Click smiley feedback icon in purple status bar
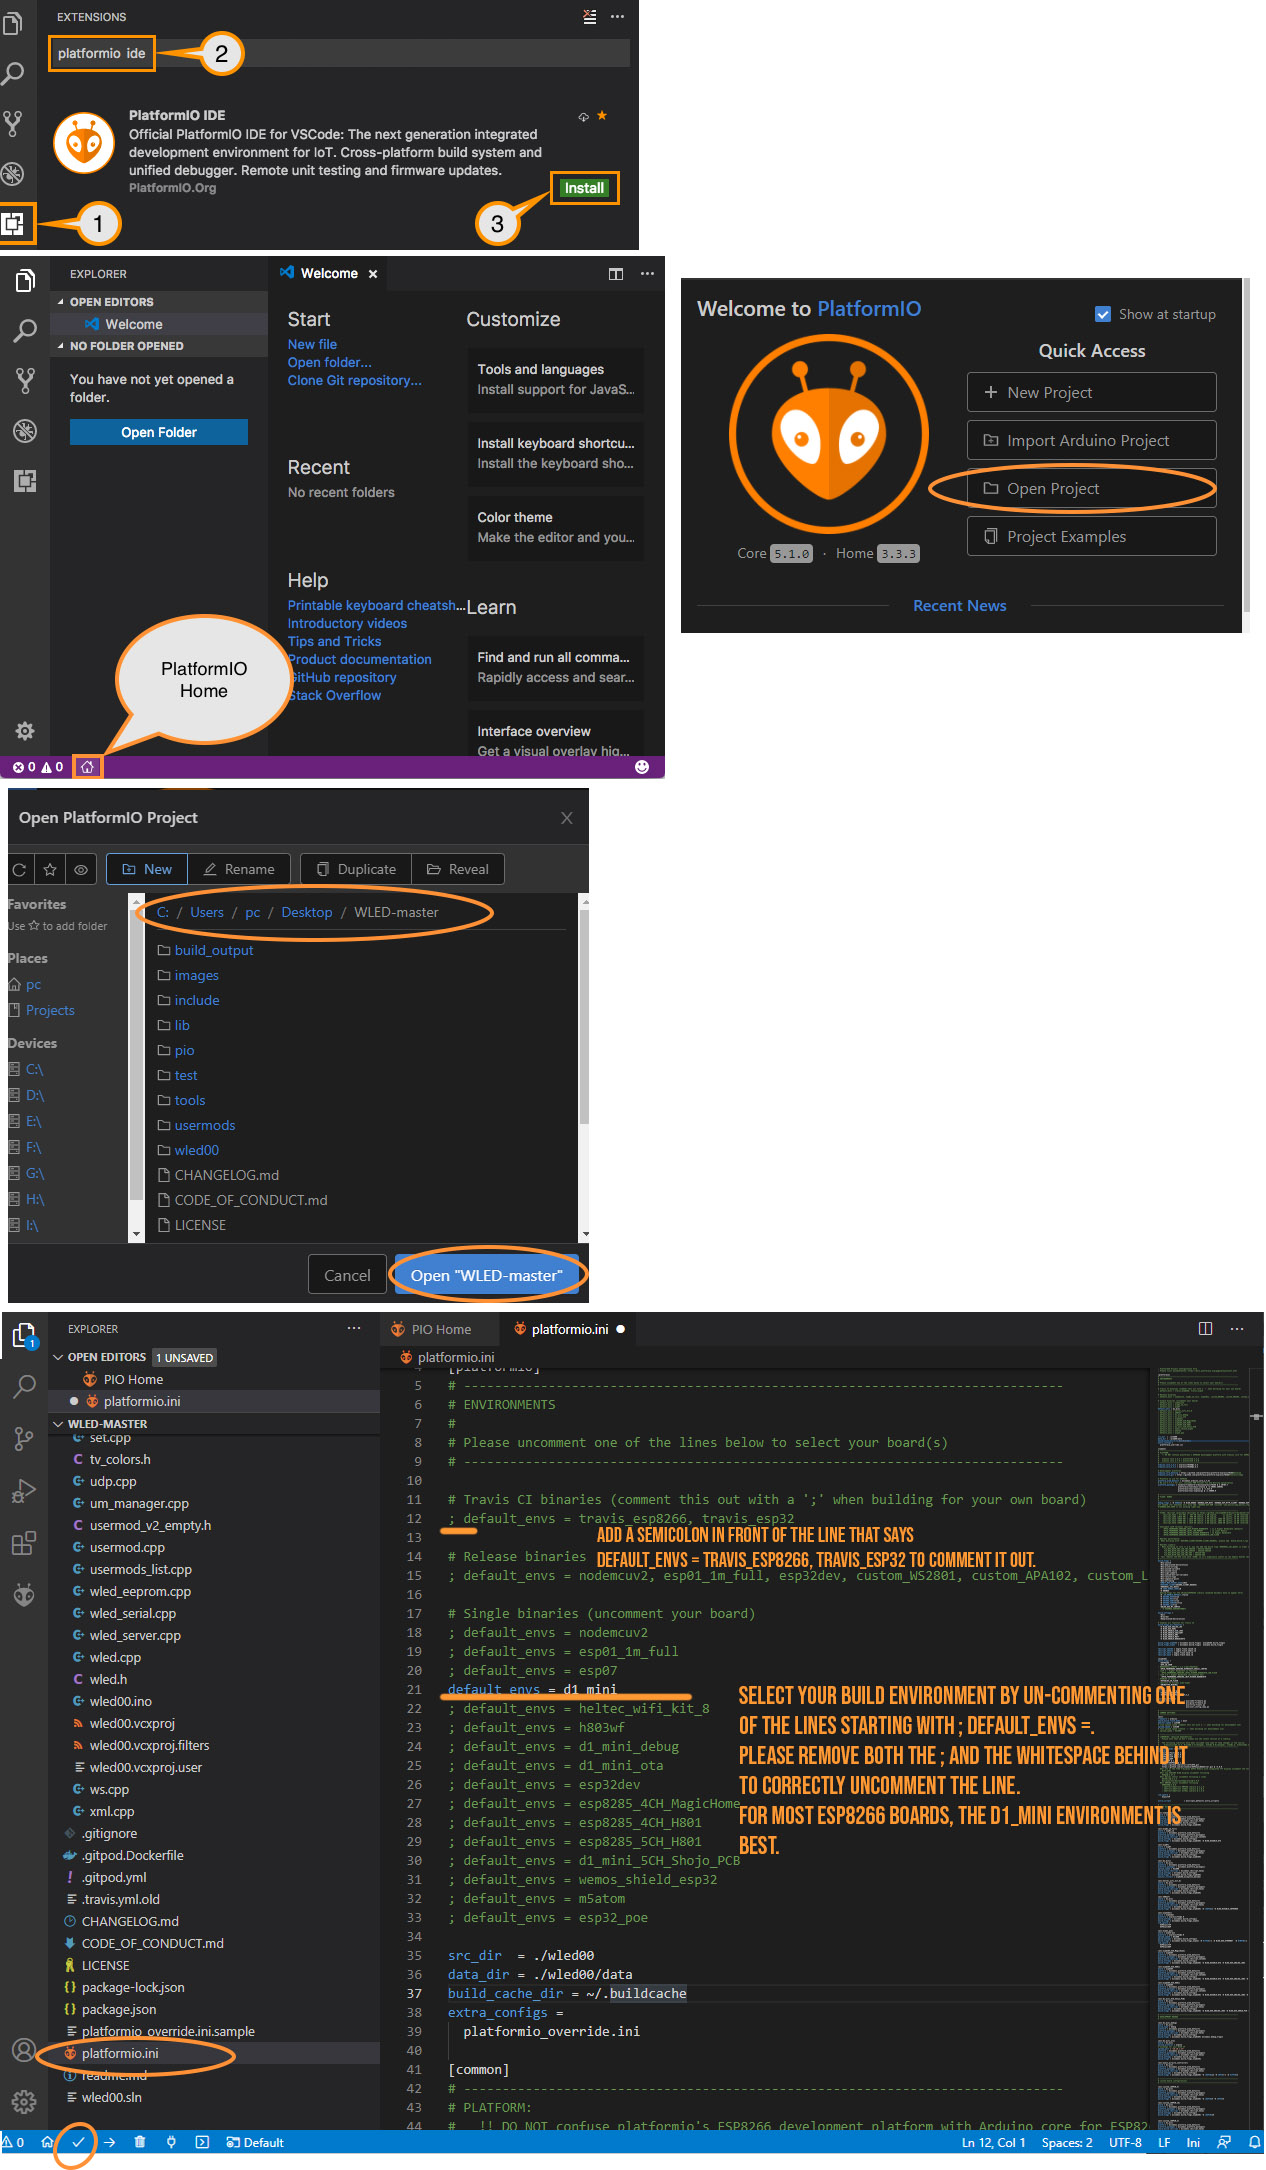This screenshot has height=2170, width=1266. click(642, 767)
